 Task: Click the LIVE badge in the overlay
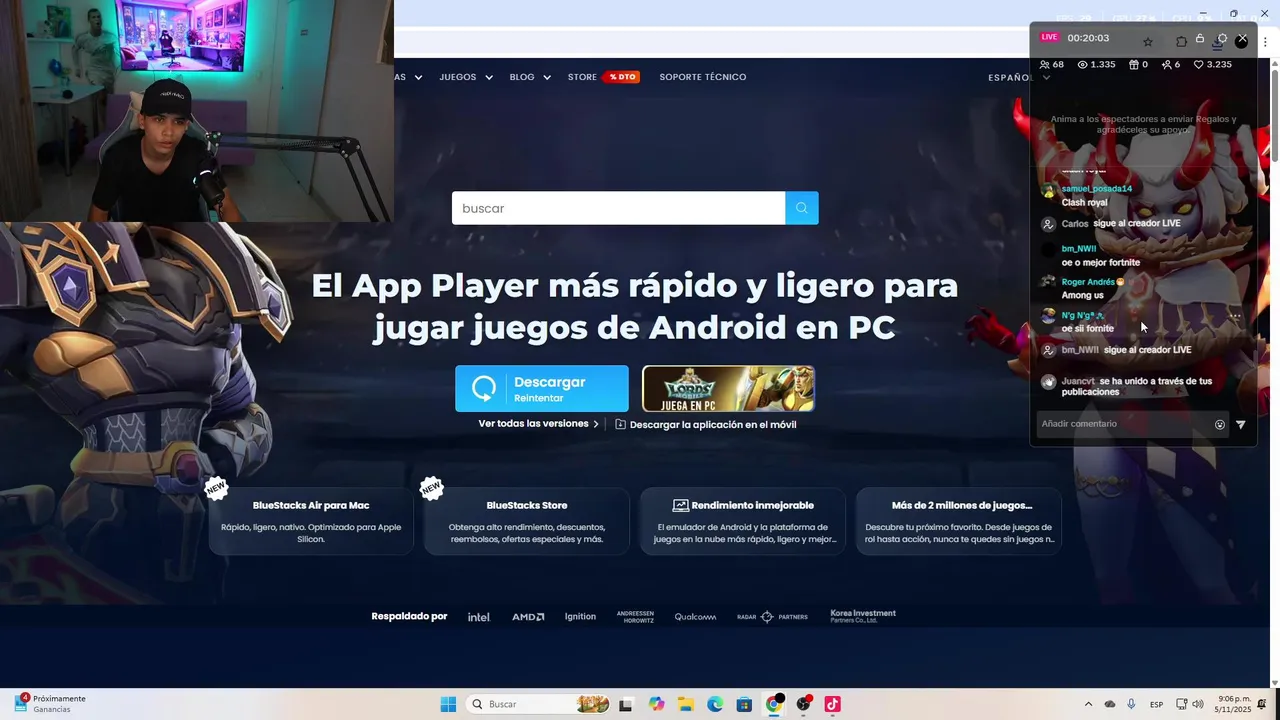coord(1049,37)
